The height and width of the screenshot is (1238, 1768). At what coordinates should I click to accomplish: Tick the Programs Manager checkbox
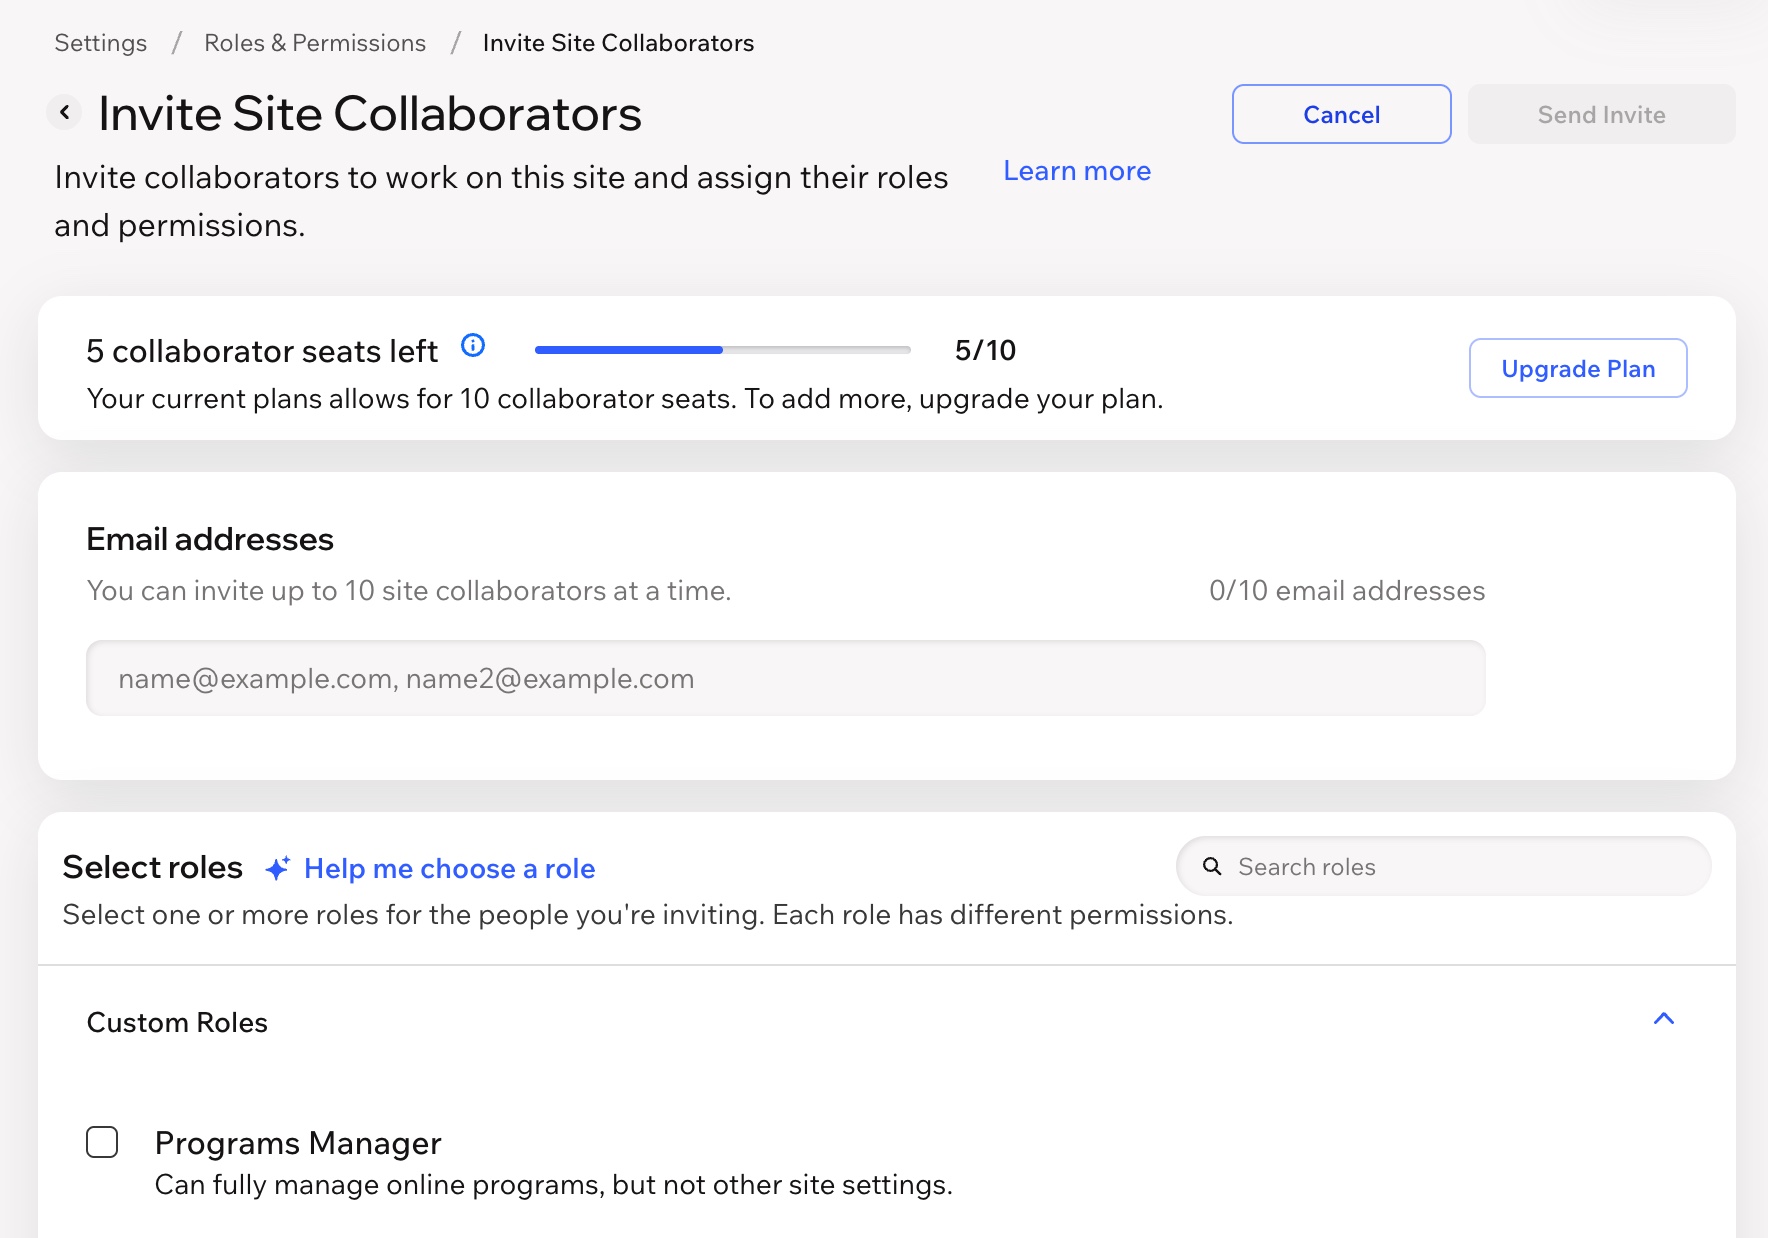pyautogui.click(x=102, y=1142)
